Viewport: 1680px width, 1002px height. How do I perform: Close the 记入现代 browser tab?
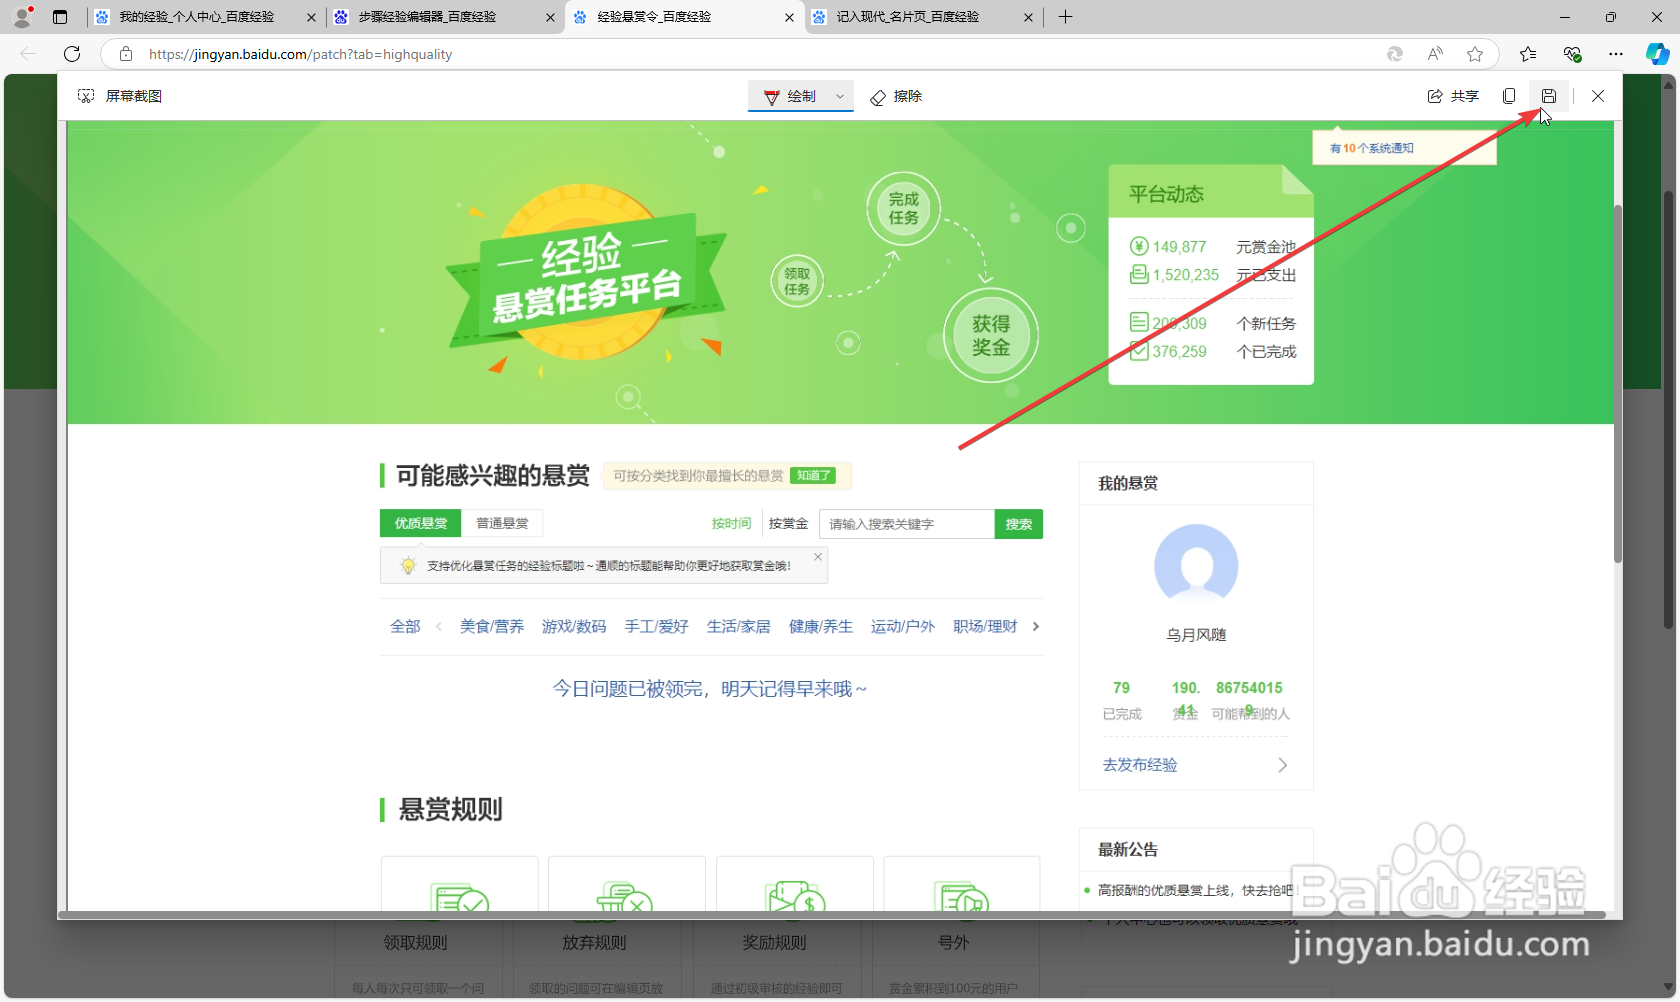tap(1029, 17)
